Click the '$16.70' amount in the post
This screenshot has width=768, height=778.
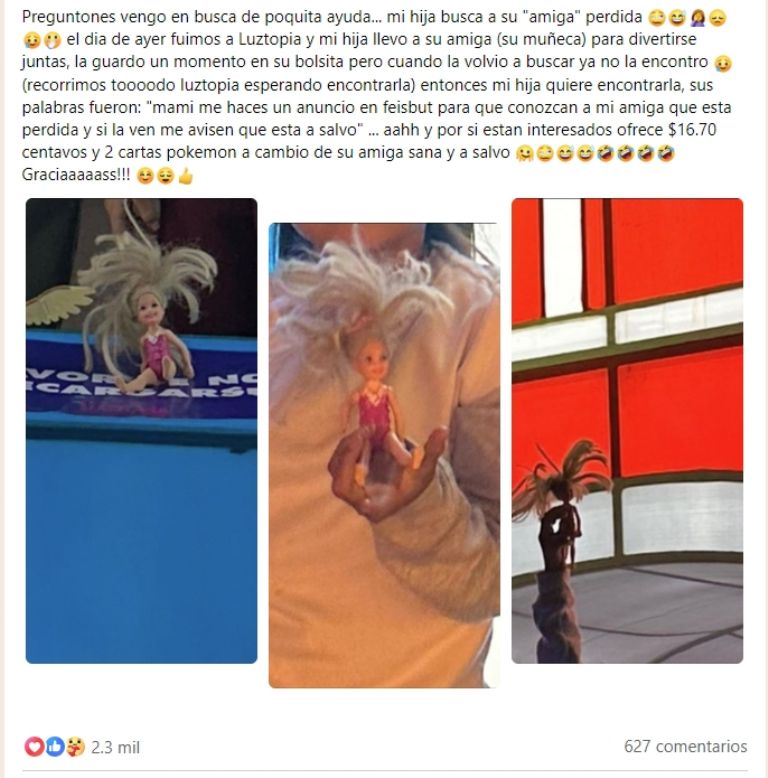pyautogui.click(x=692, y=130)
